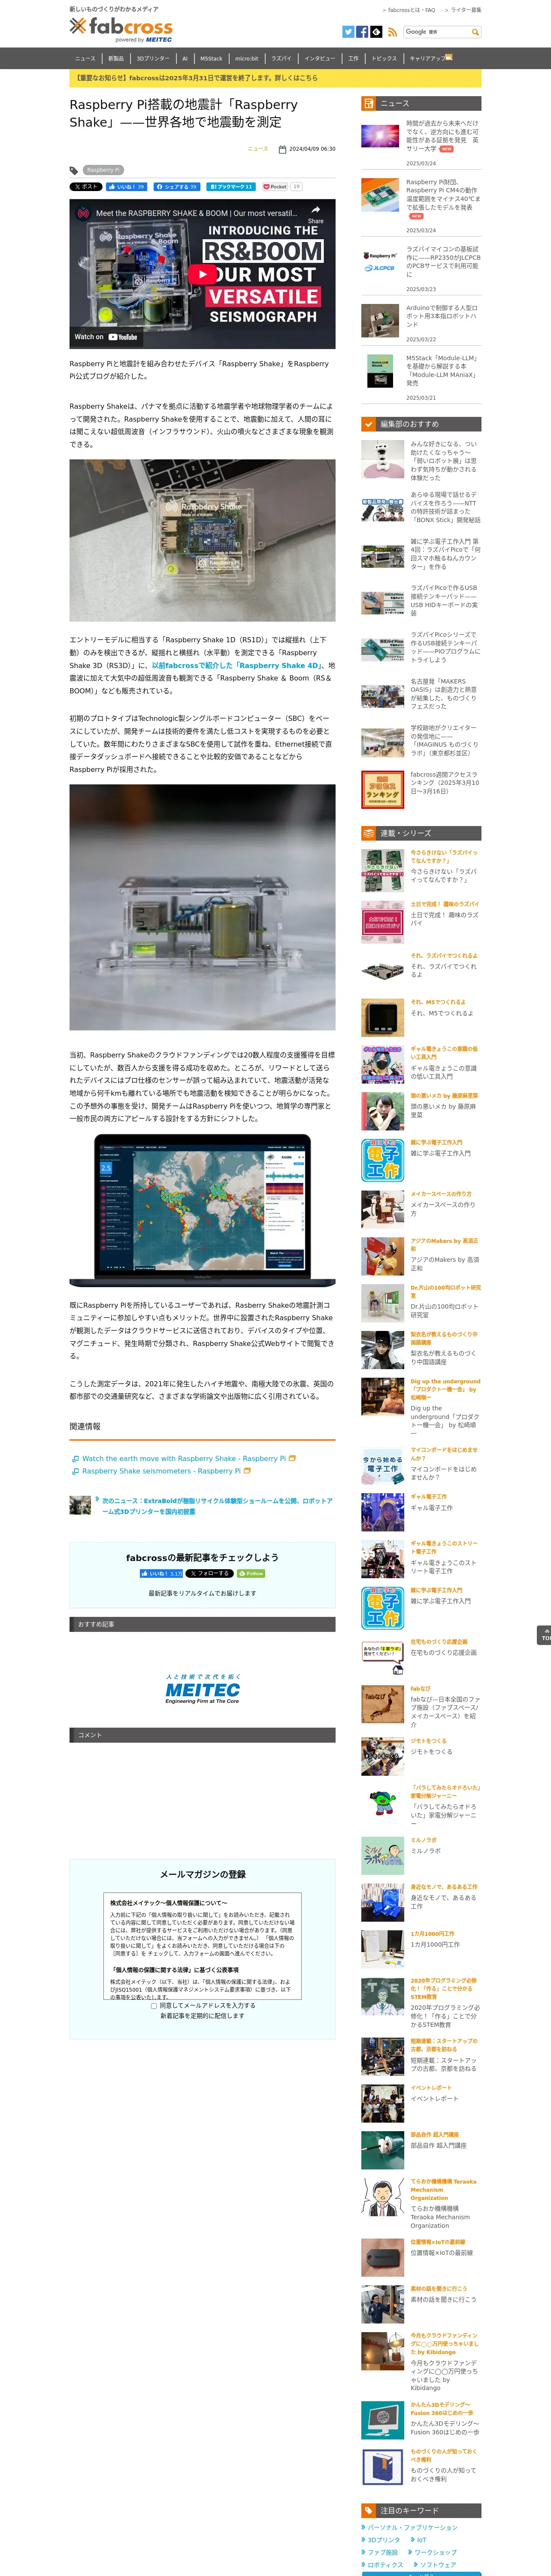Image resolution: width=551 pixels, height=2576 pixels.
Task: Open Dr.片山の100均ロボット研究室 series
Action: tap(445, 1291)
